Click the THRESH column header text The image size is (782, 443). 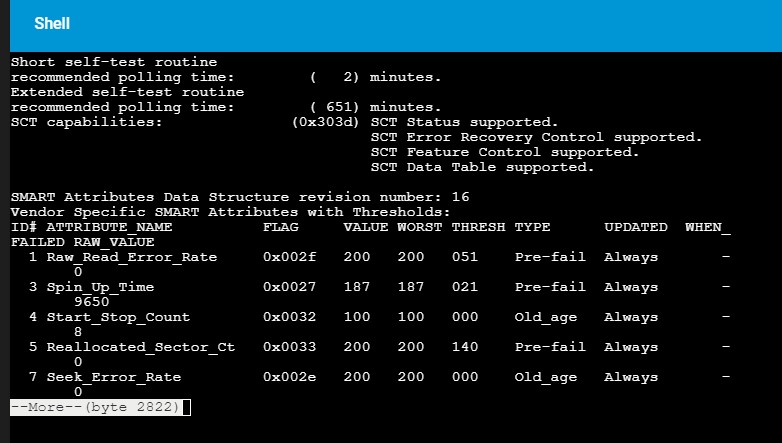click(478, 227)
